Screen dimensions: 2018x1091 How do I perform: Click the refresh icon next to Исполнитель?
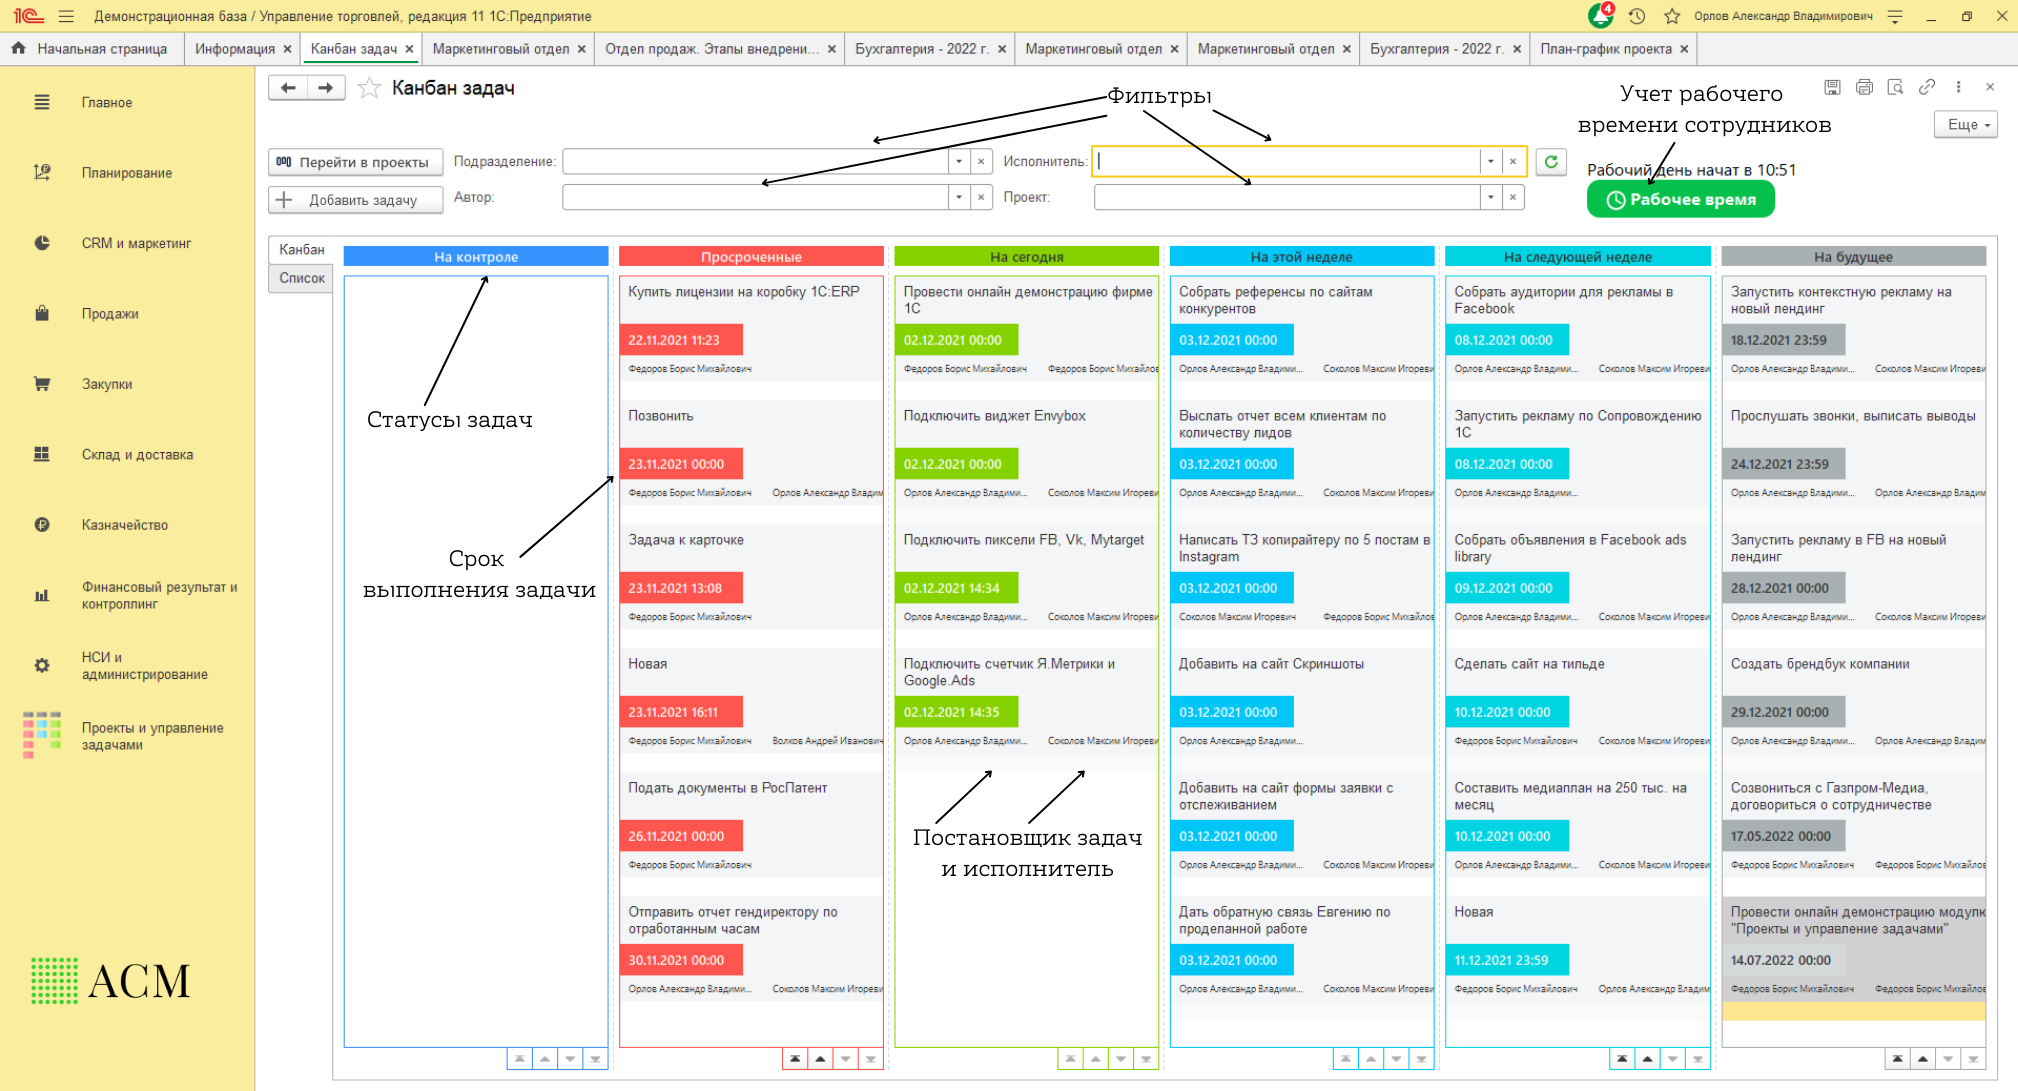pos(1551,162)
